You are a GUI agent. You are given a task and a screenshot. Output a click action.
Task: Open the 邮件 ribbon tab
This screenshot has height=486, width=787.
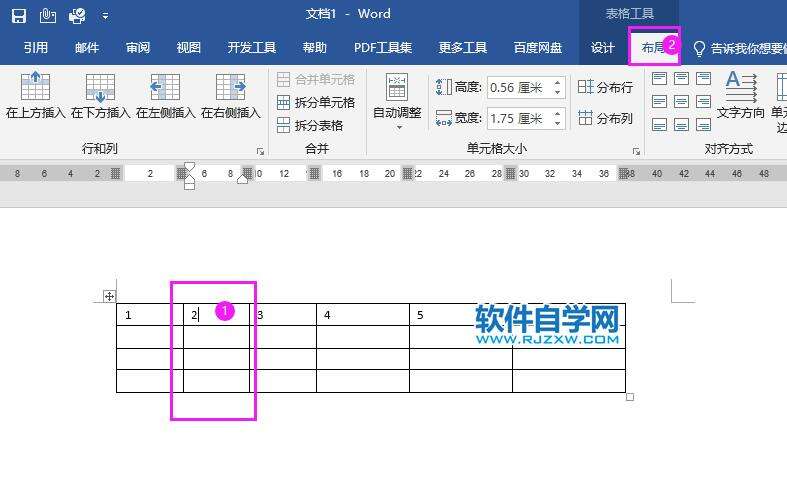[x=87, y=48]
